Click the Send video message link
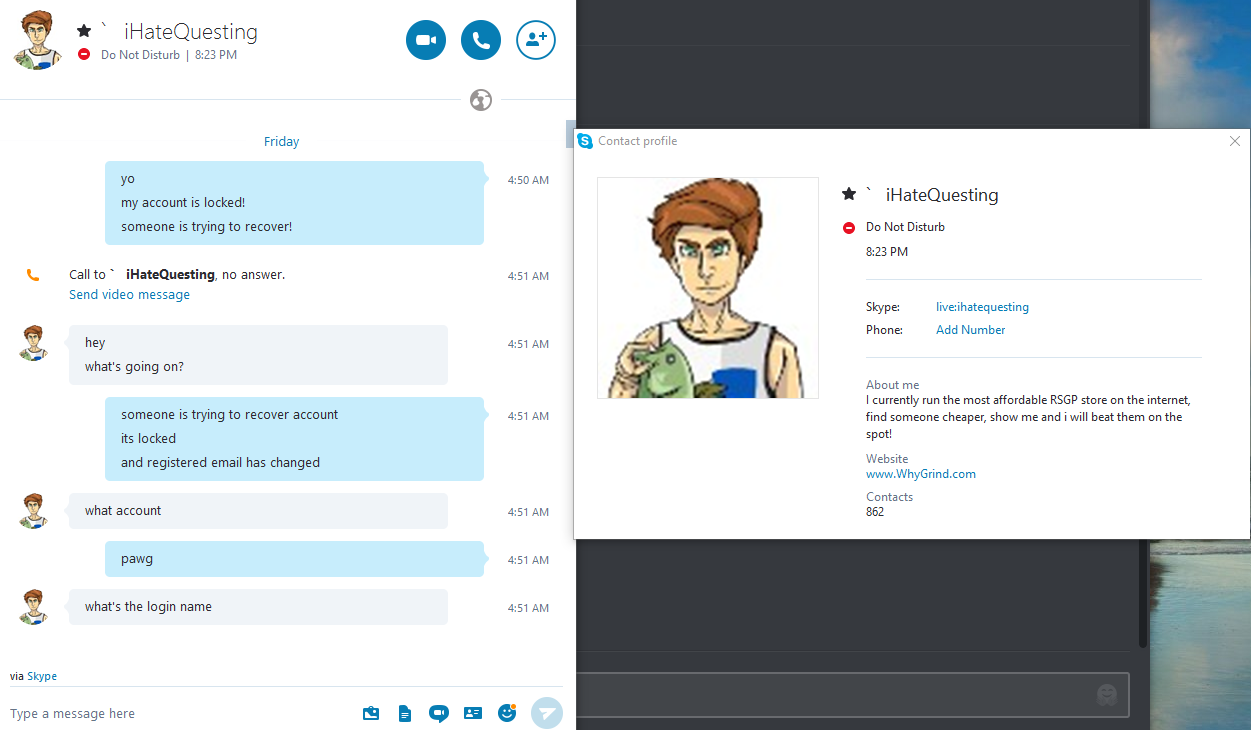 129,295
